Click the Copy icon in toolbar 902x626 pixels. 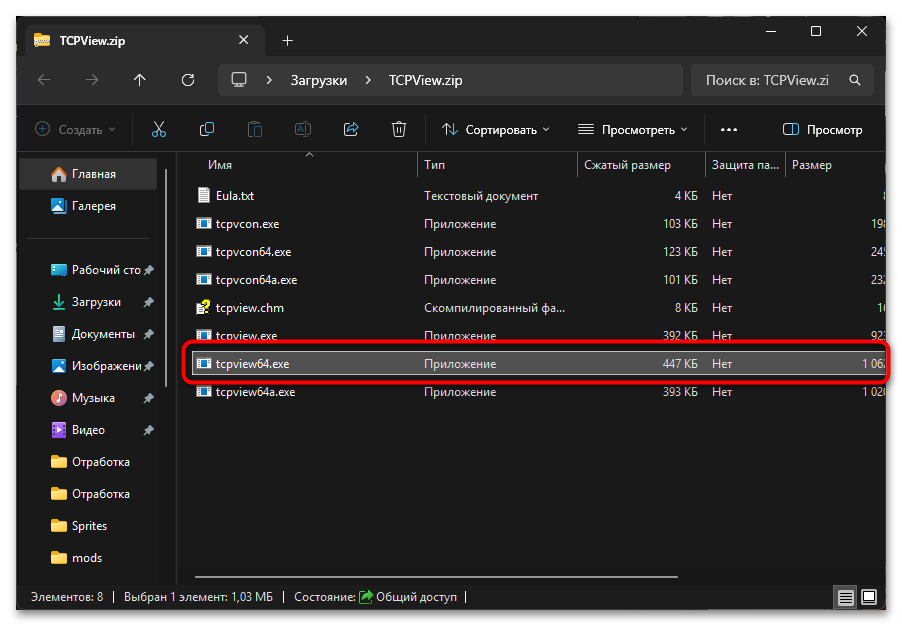(207, 129)
